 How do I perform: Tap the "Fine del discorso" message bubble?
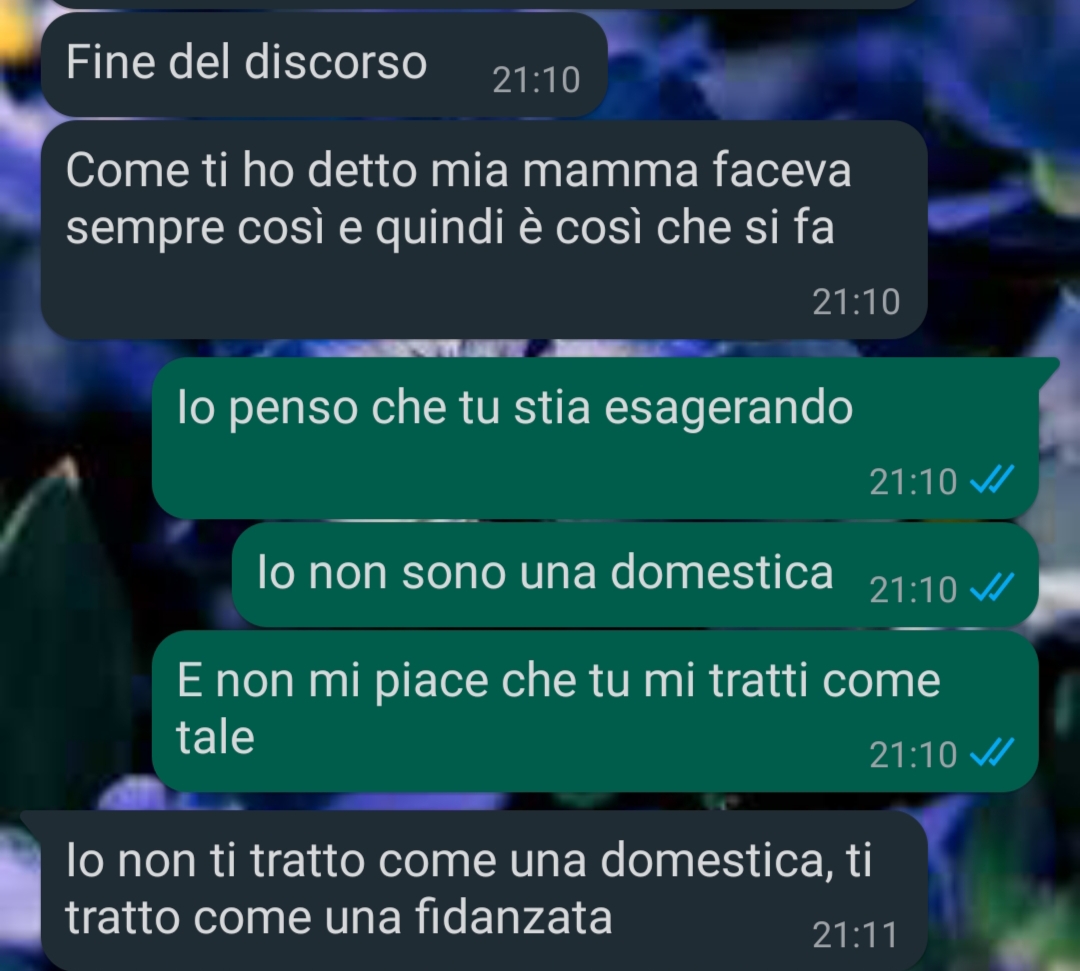324,65
